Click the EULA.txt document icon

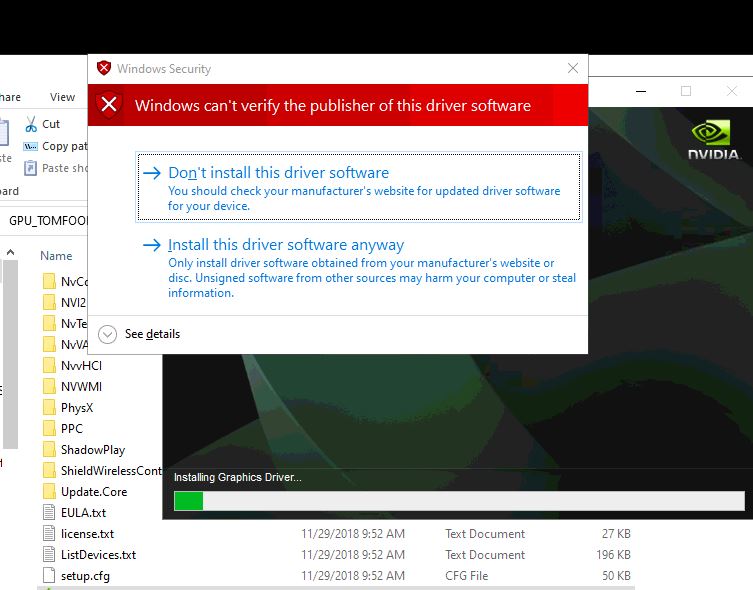coord(49,512)
